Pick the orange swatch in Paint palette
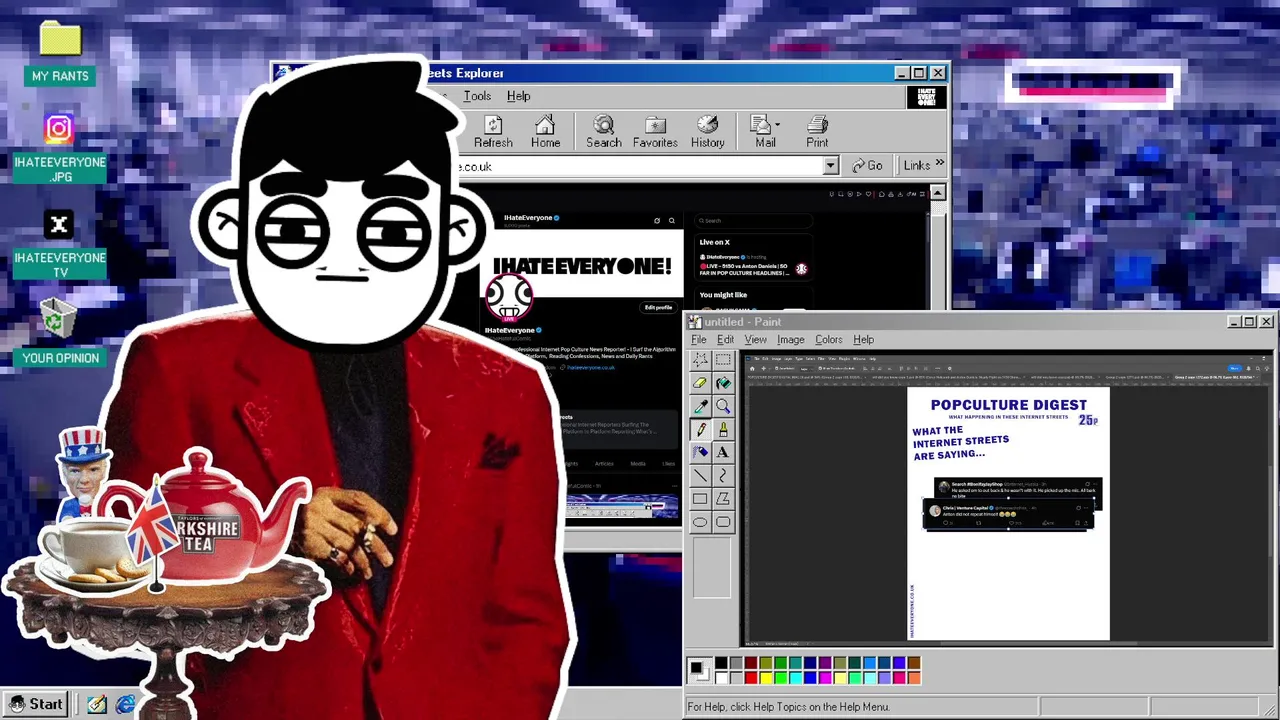This screenshot has height=720, width=1280. 914,678
